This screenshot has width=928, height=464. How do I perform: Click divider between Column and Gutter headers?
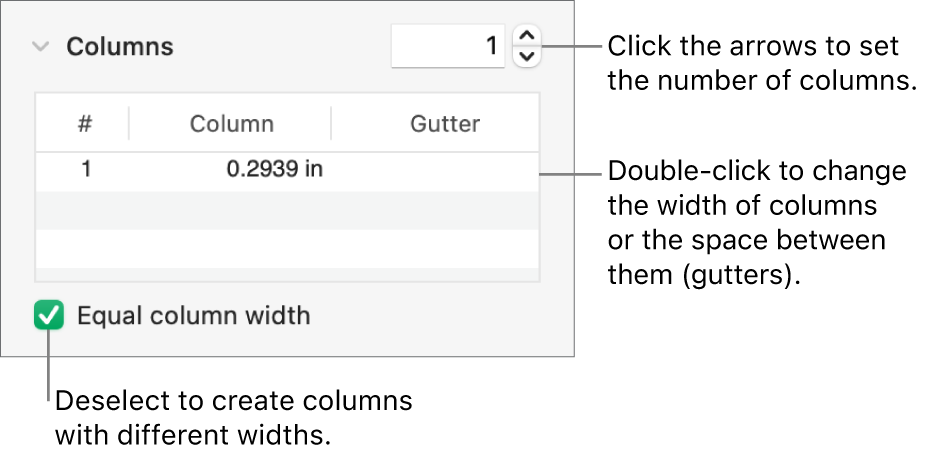click(x=331, y=124)
